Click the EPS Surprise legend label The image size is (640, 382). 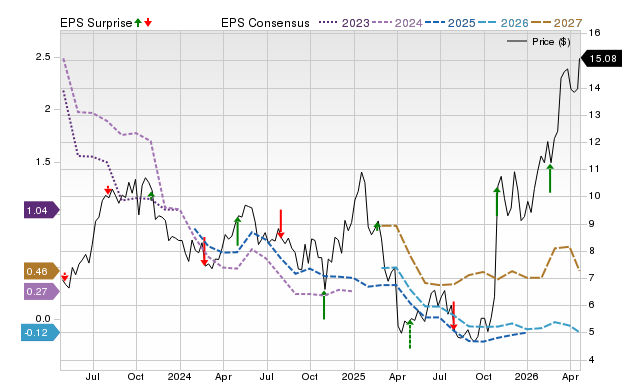coord(96,23)
